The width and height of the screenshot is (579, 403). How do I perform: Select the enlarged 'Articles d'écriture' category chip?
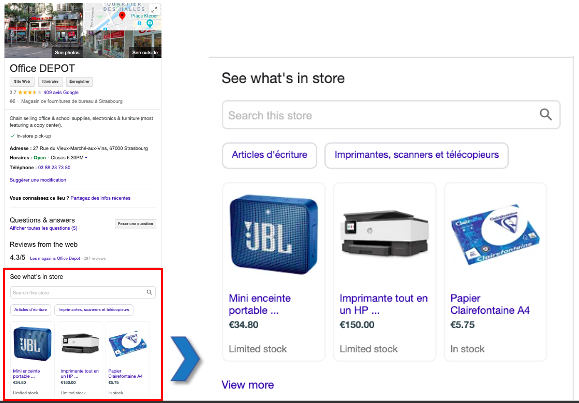[270, 155]
